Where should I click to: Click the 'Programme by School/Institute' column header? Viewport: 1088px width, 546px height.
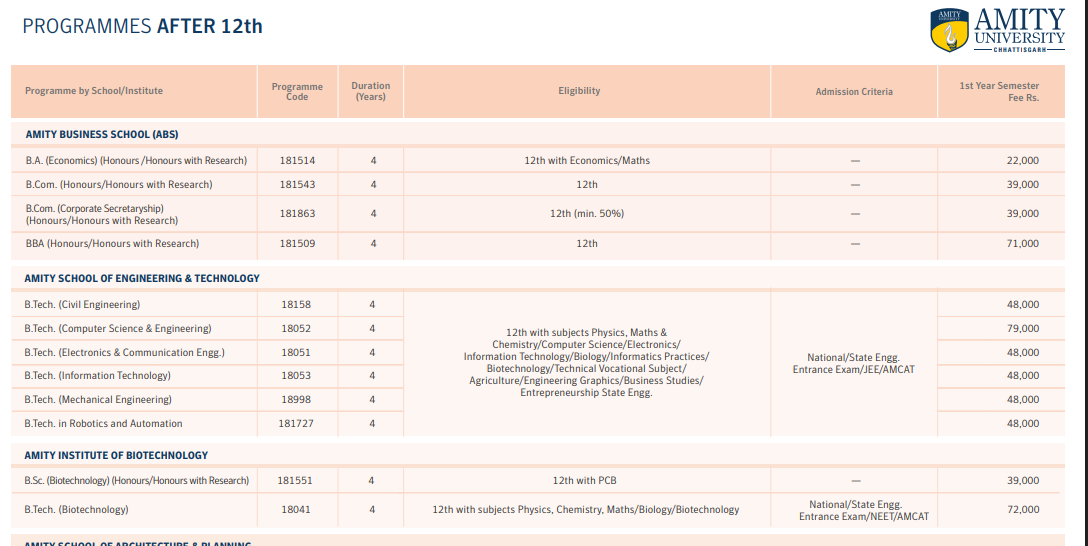tap(94, 91)
